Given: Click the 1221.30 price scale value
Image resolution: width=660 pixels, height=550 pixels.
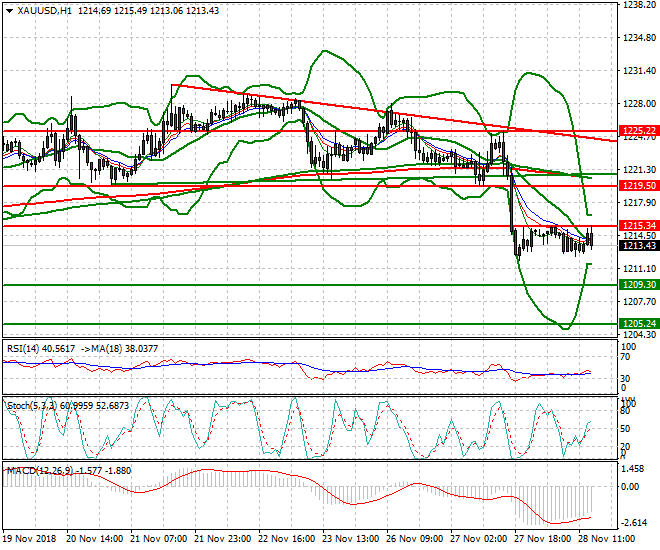Looking at the screenshot, I should (639, 170).
